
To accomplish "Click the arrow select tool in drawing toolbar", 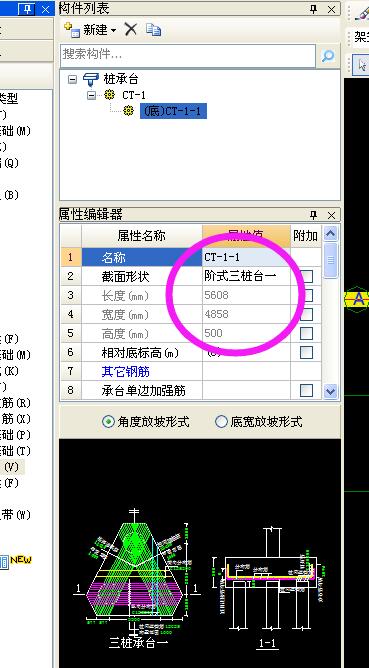I will coord(362,65).
